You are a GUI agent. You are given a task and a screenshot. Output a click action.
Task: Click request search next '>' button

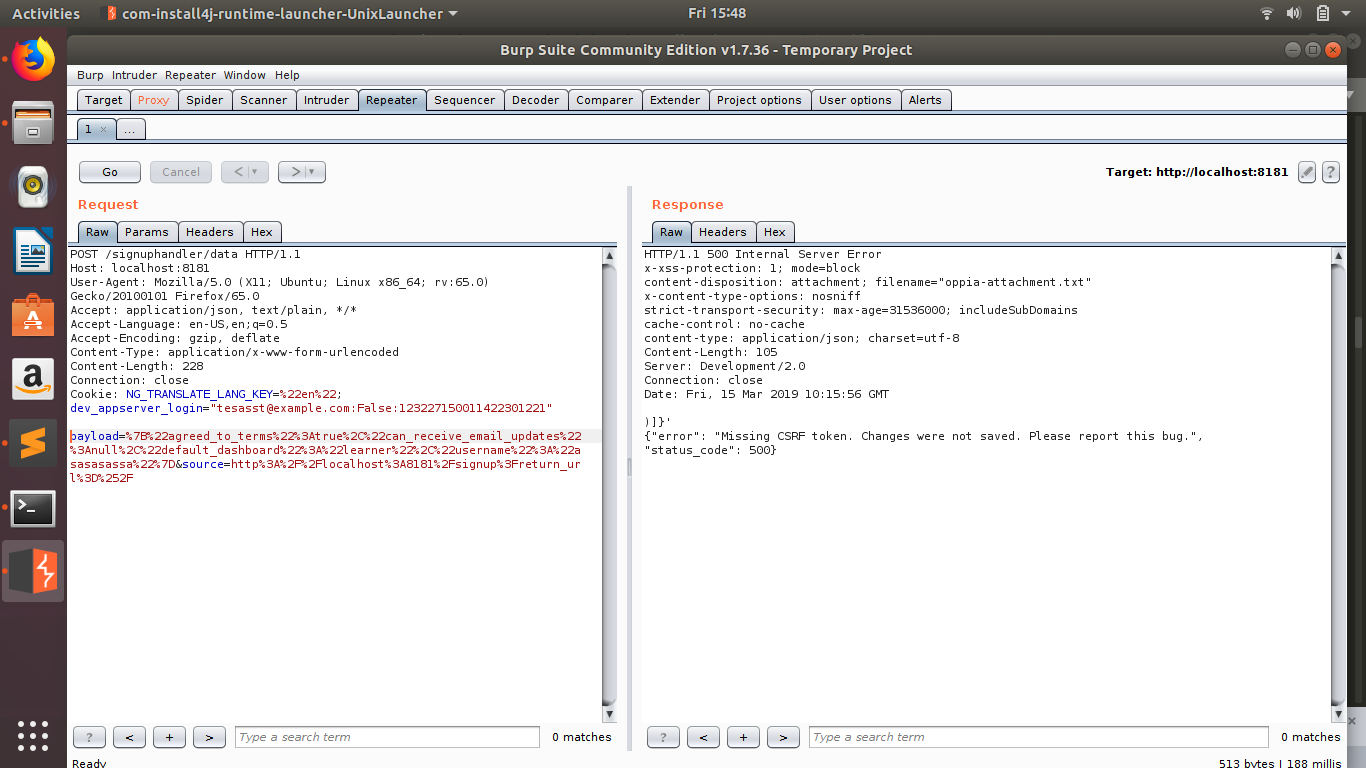209,737
